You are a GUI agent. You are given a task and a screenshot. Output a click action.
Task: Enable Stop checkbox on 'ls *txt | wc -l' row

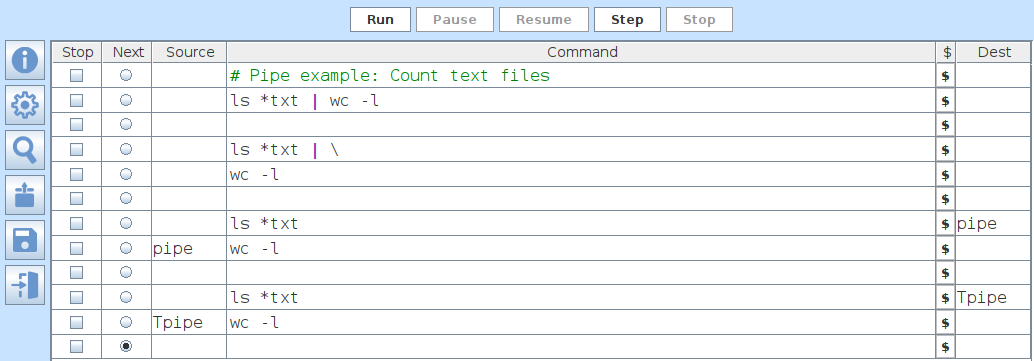pos(76,100)
